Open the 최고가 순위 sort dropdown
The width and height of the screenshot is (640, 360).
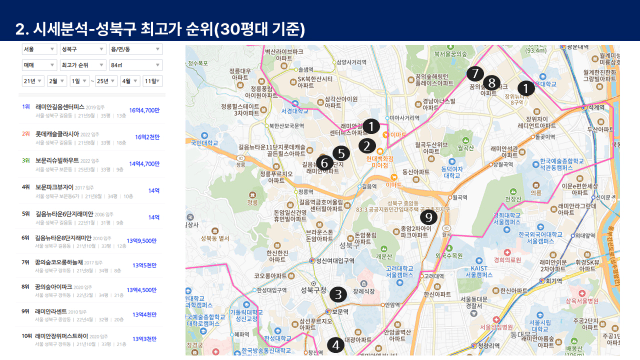pyautogui.click(x=83, y=65)
